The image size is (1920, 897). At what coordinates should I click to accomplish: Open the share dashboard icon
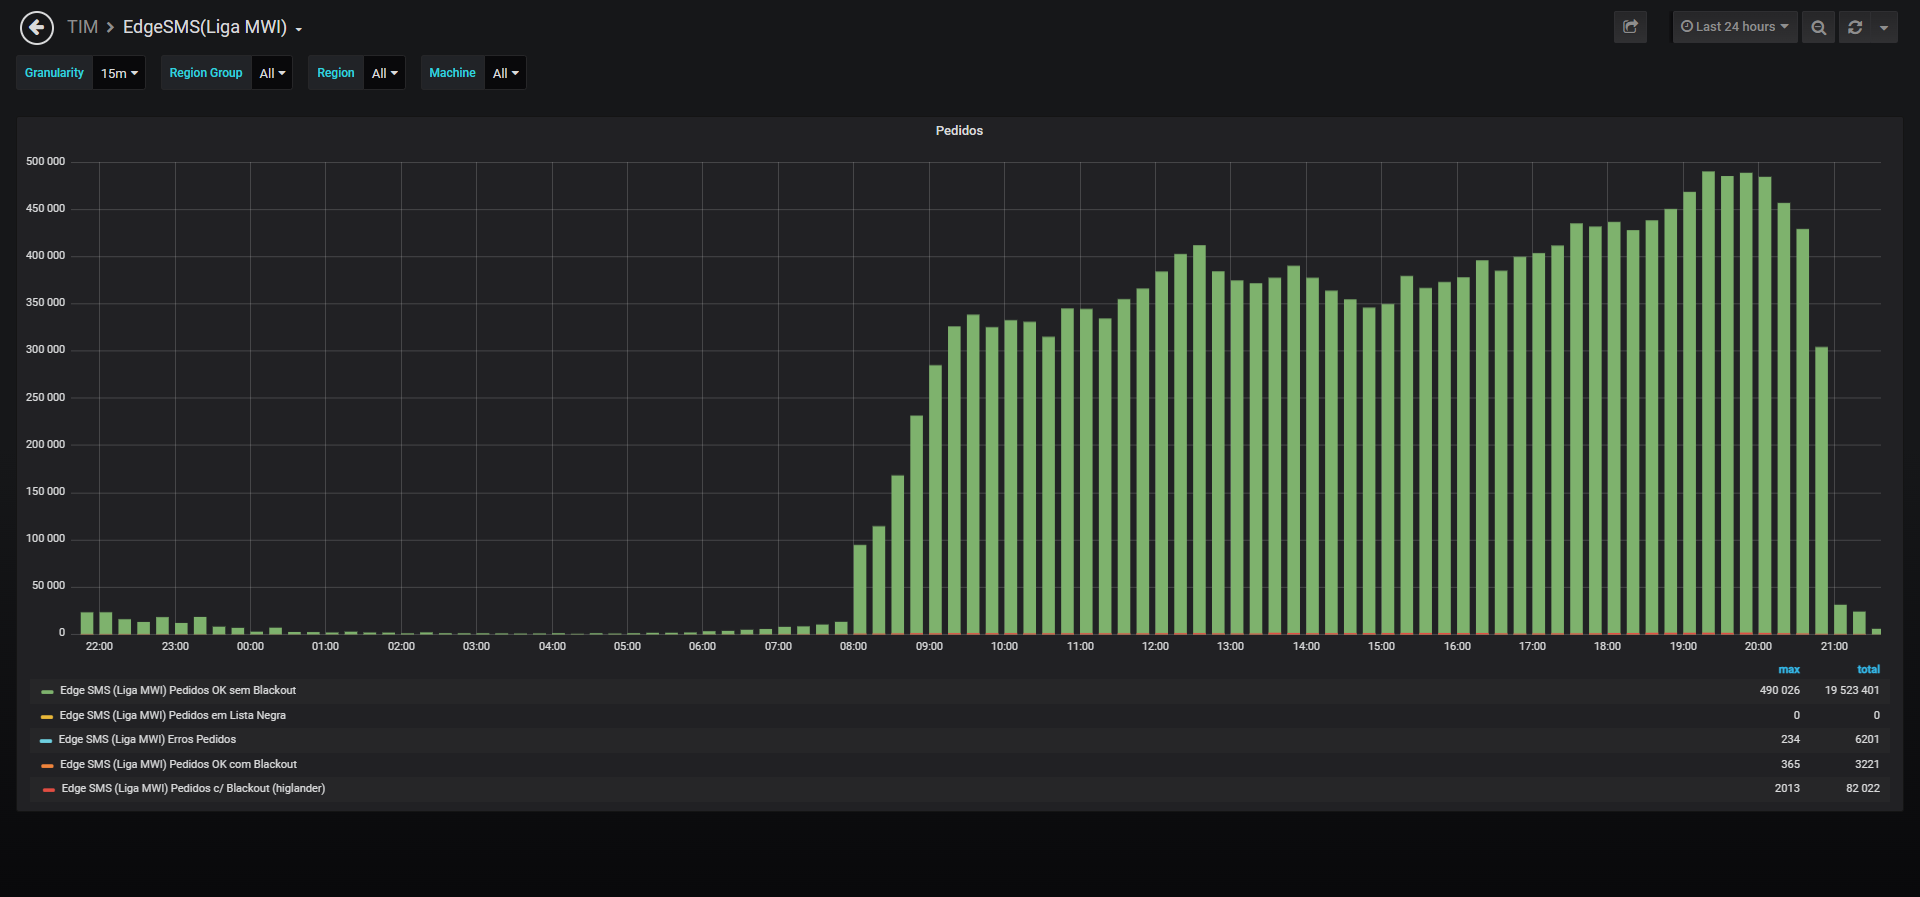1630,27
